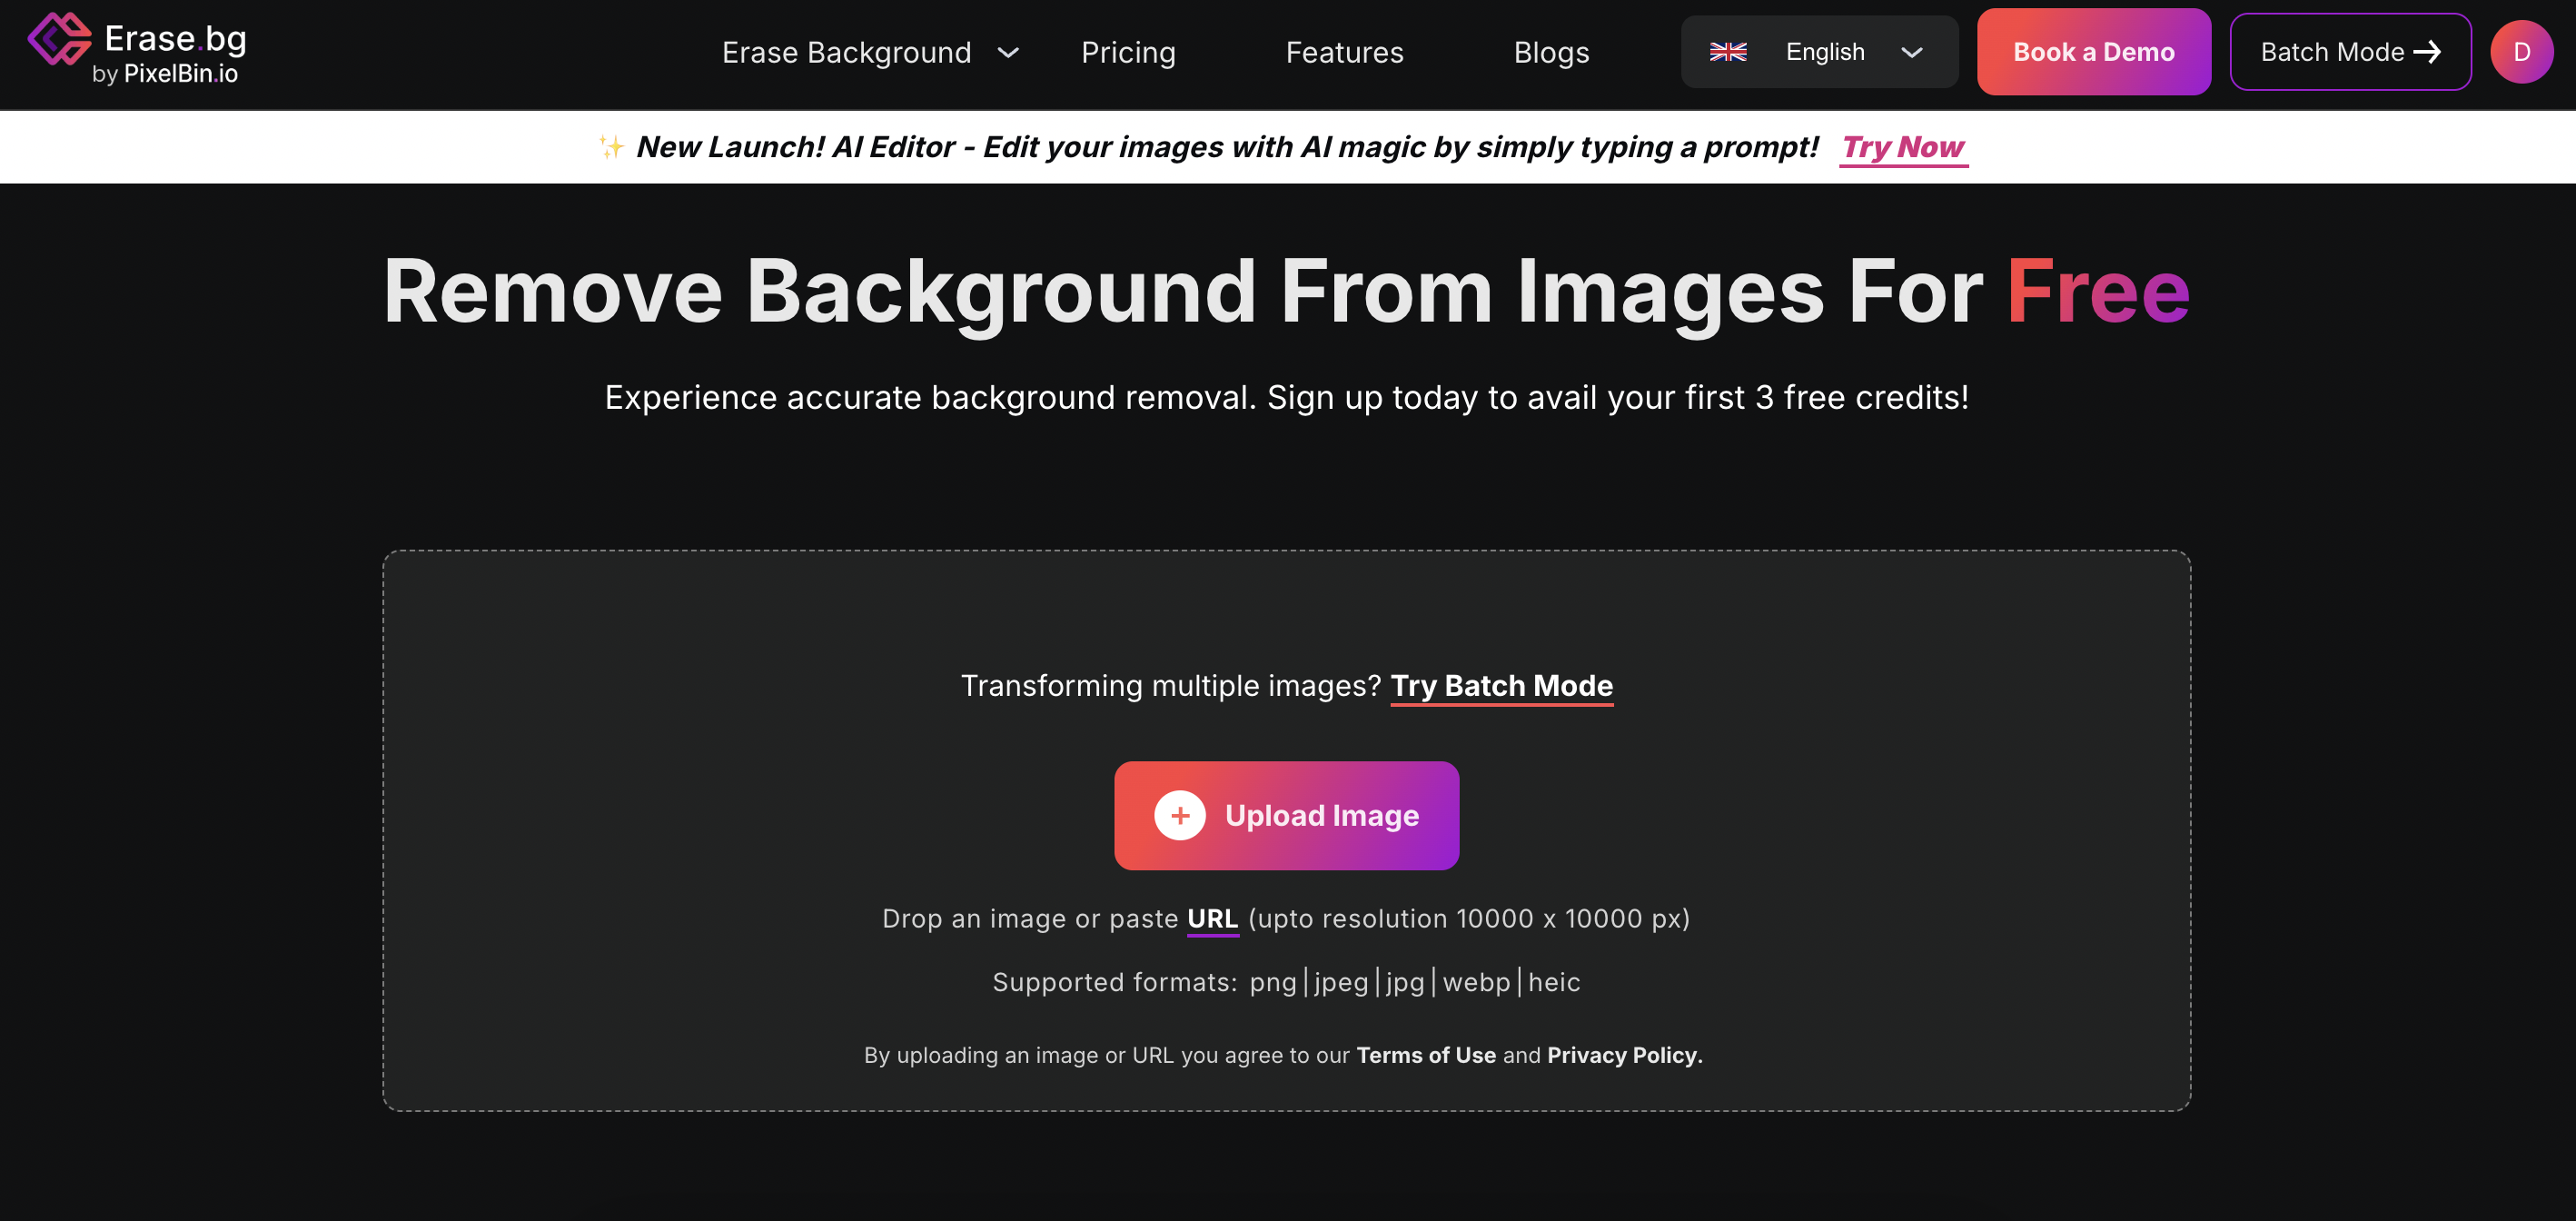Viewport: 2576px width, 1221px height.
Task: Follow the Try Now link
Action: coord(1902,147)
